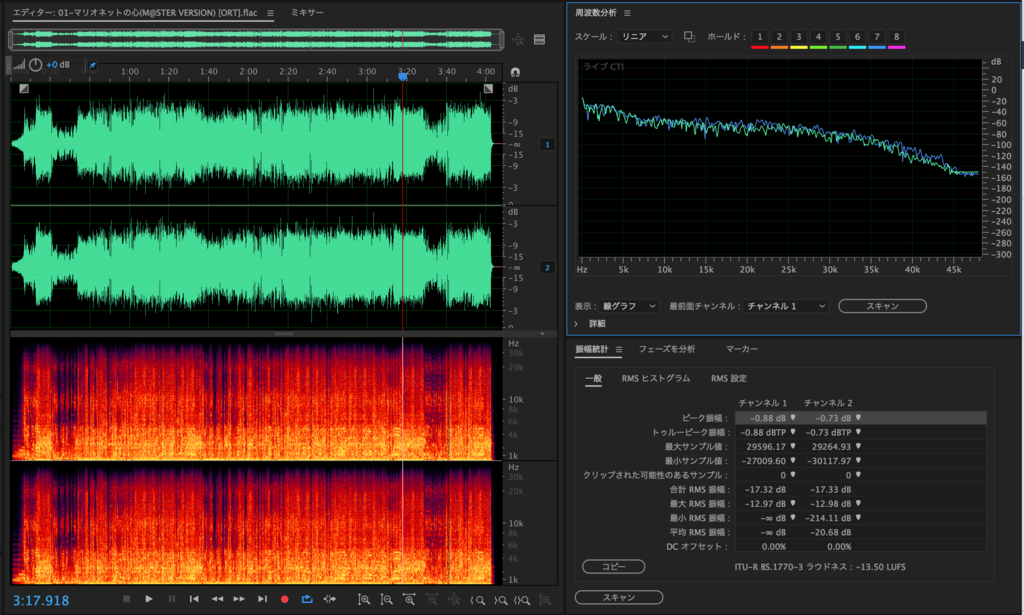This screenshot has width=1024, height=615.
Task: Zoom in at in-point icon
Action: [477, 600]
